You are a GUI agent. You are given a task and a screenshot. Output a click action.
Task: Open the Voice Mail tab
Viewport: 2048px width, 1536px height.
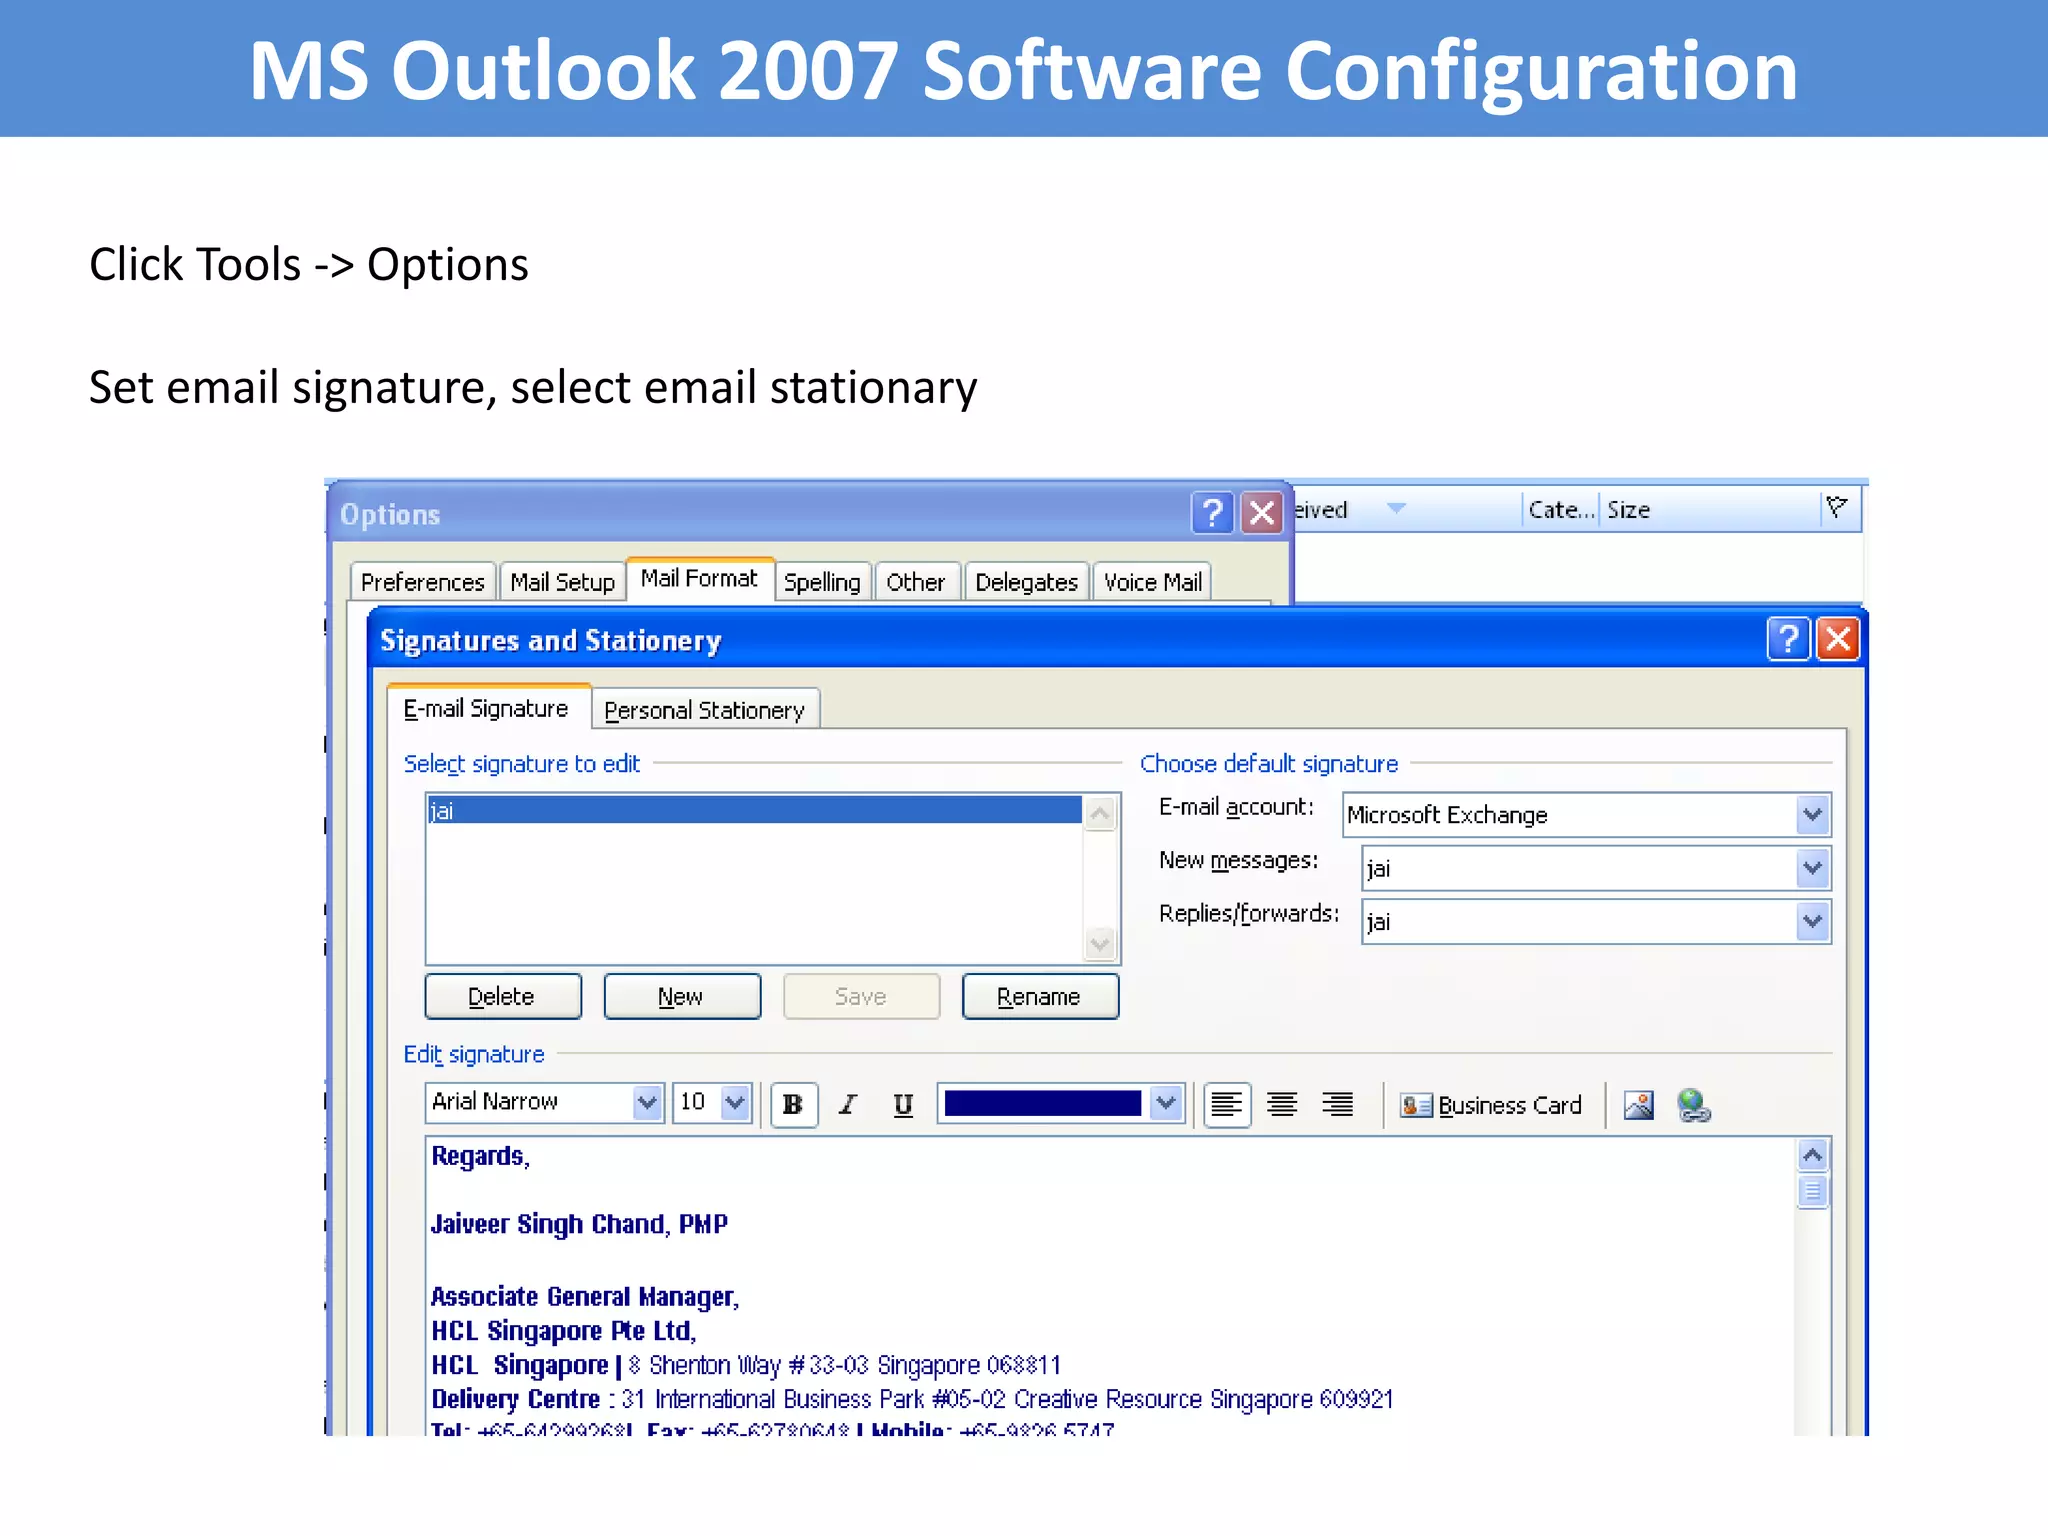1153,582
